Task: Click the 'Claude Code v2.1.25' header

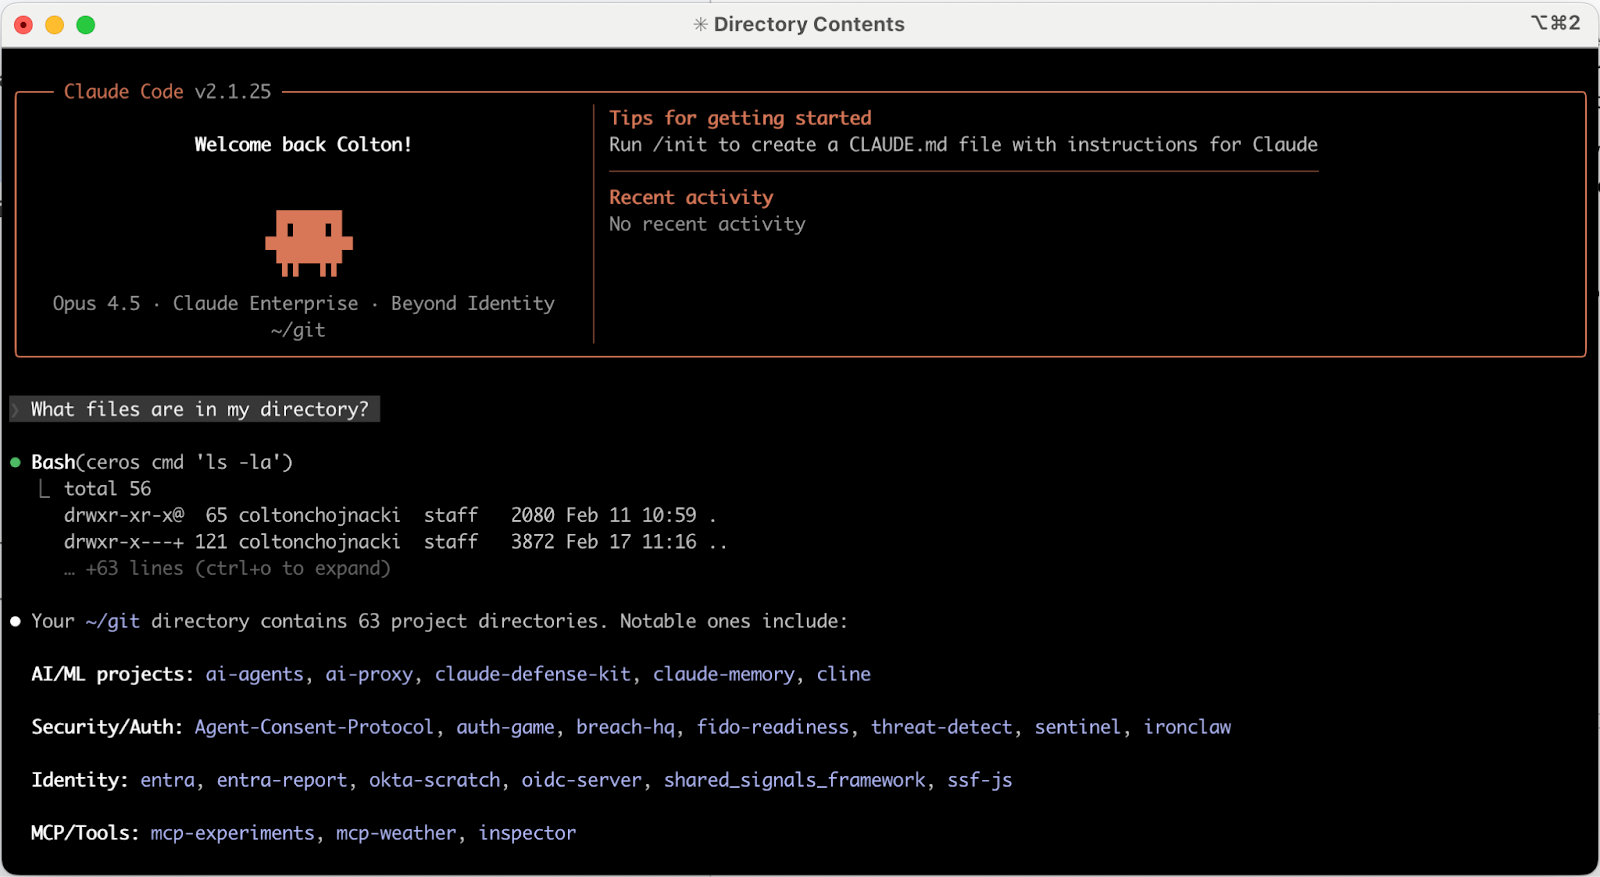Action: [167, 91]
